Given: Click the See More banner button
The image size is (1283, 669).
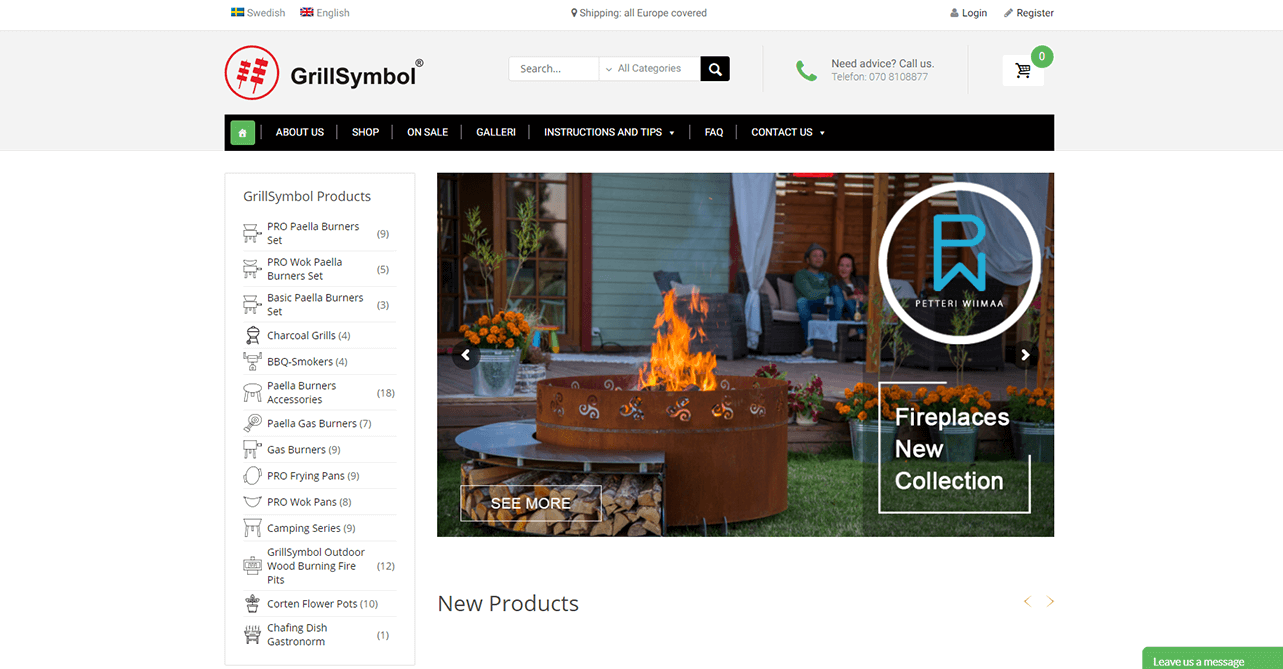Looking at the screenshot, I should click(x=531, y=503).
